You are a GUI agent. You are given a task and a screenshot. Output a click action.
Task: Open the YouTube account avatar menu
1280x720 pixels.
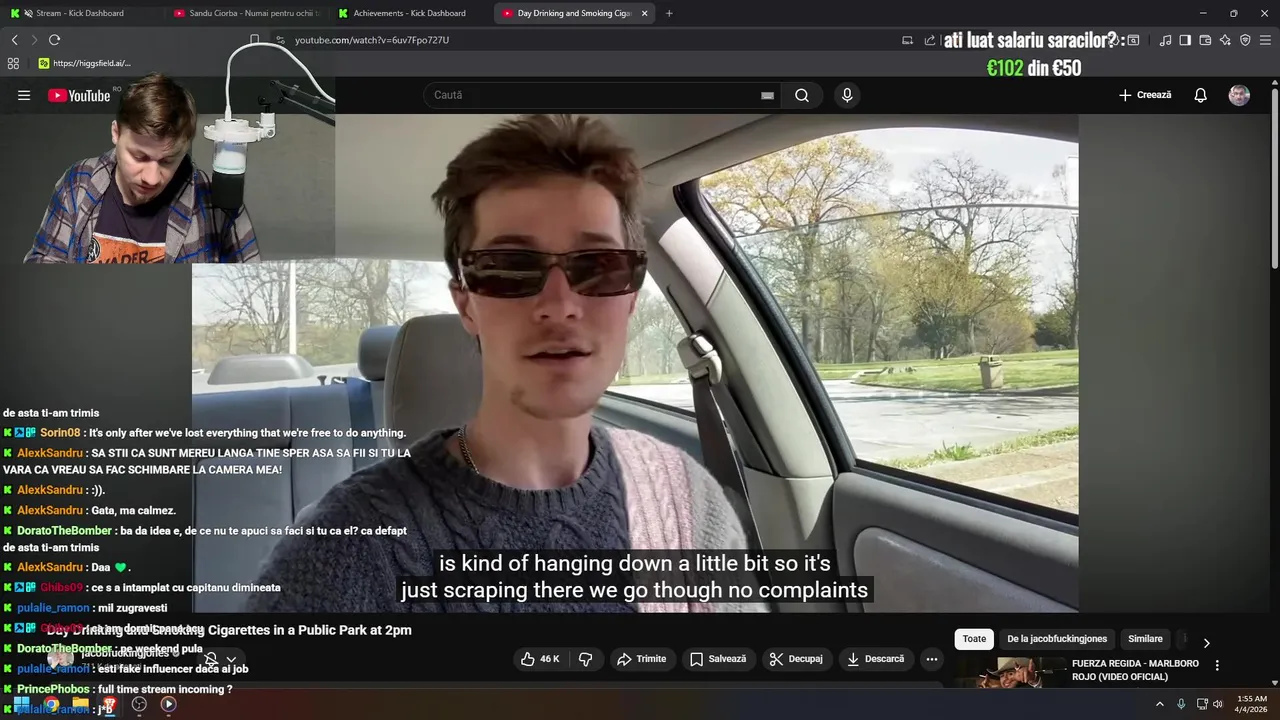1239,95
